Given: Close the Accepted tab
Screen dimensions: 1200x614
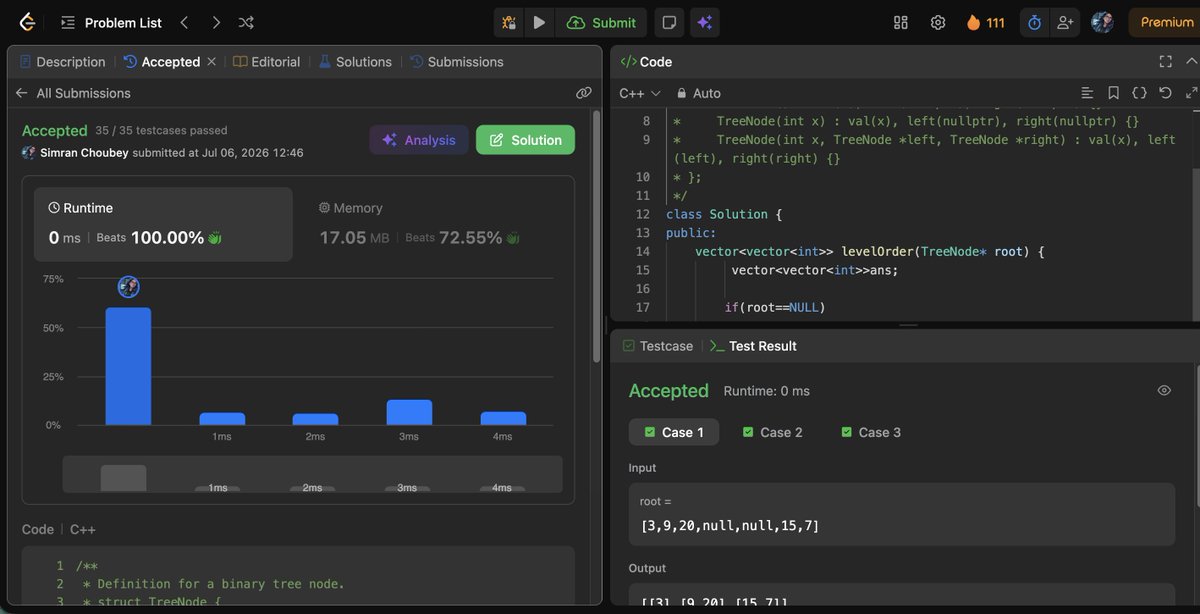Looking at the screenshot, I should click(x=211, y=62).
